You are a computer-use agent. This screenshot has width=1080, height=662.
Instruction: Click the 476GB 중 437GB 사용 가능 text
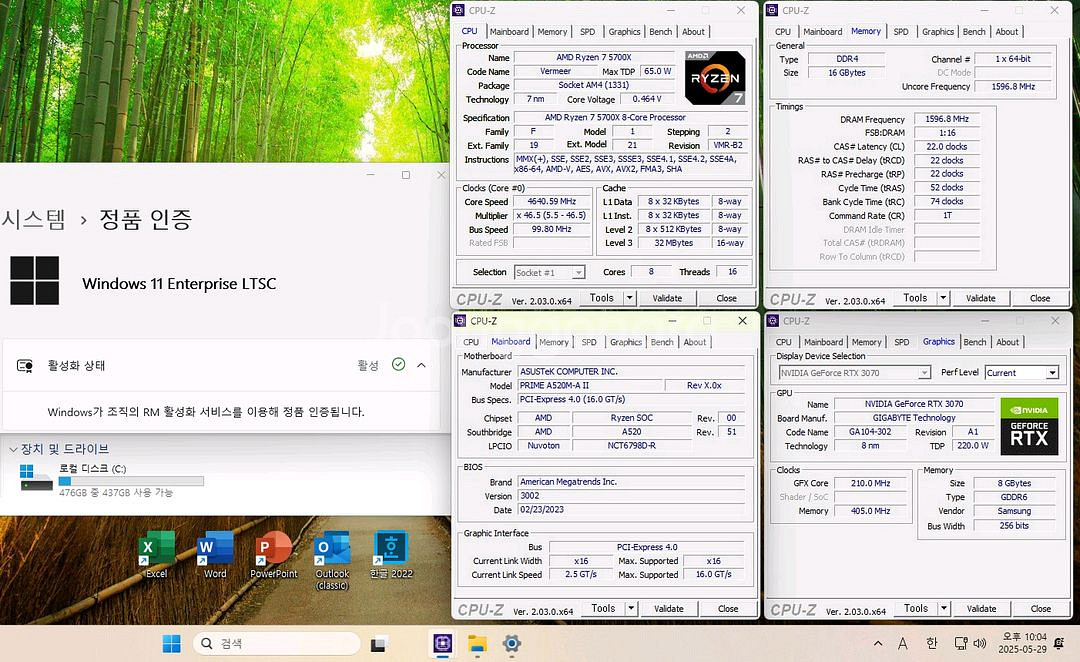click(x=116, y=493)
